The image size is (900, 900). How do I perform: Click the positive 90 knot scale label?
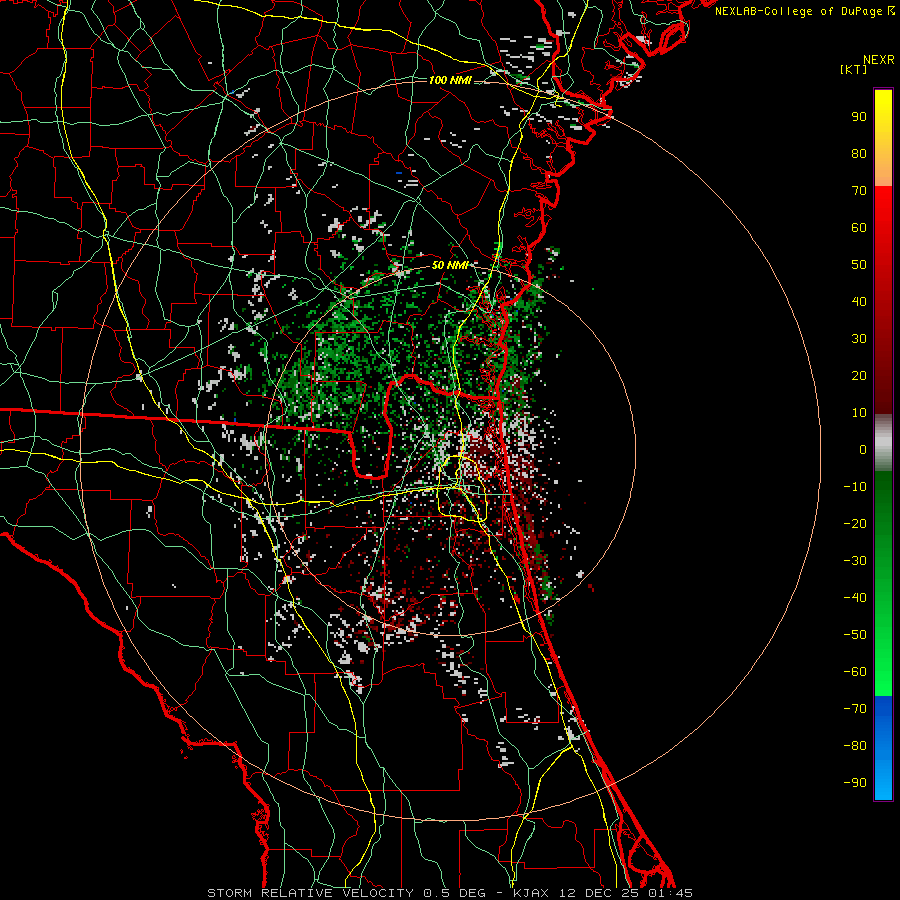pos(859,117)
